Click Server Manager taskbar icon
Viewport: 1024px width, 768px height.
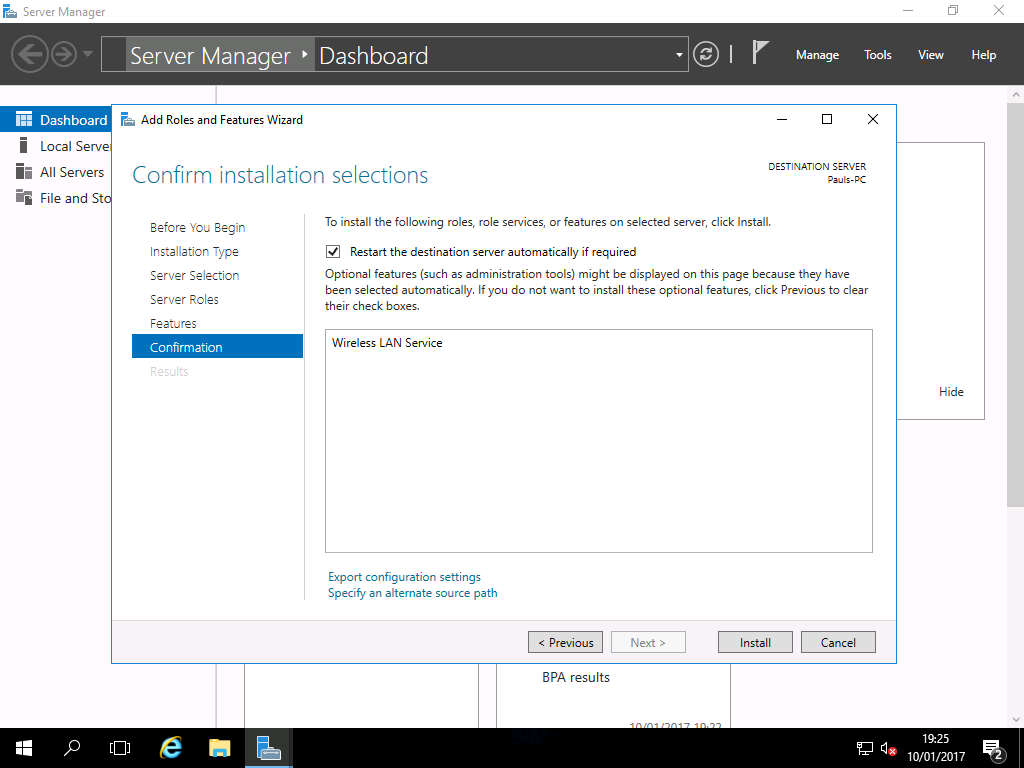[x=268, y=748]
